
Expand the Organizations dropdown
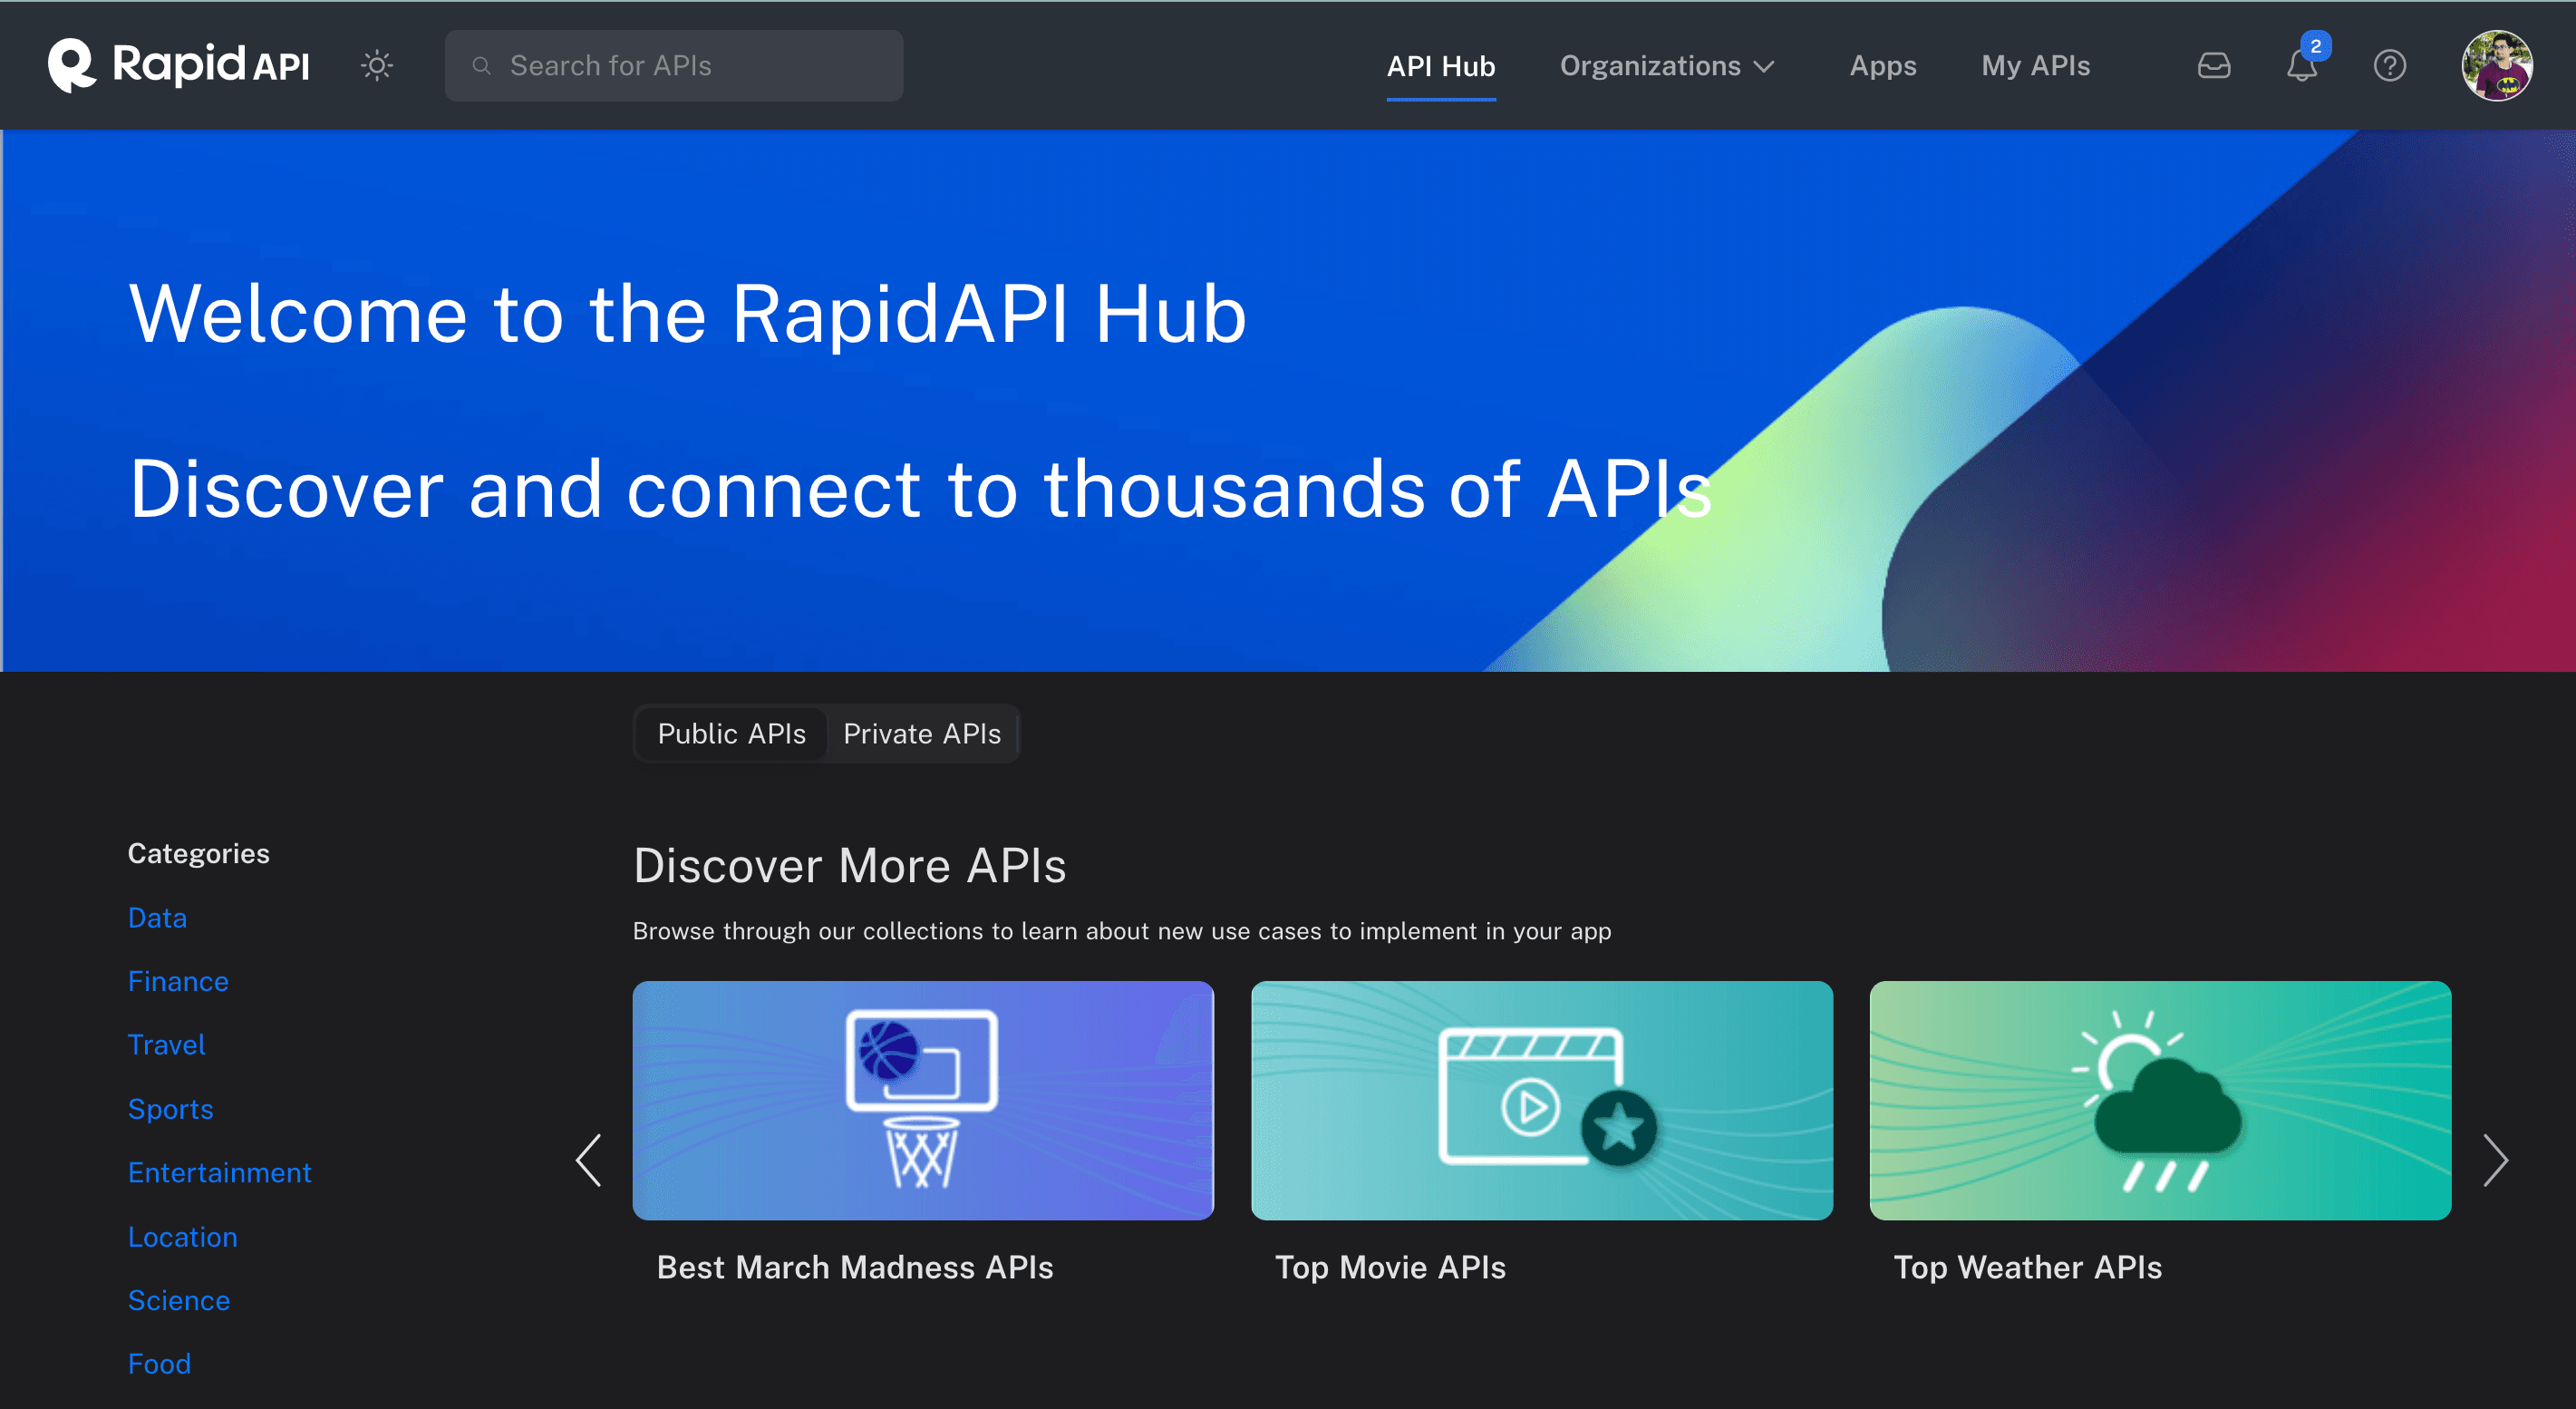pos(1667,66)
